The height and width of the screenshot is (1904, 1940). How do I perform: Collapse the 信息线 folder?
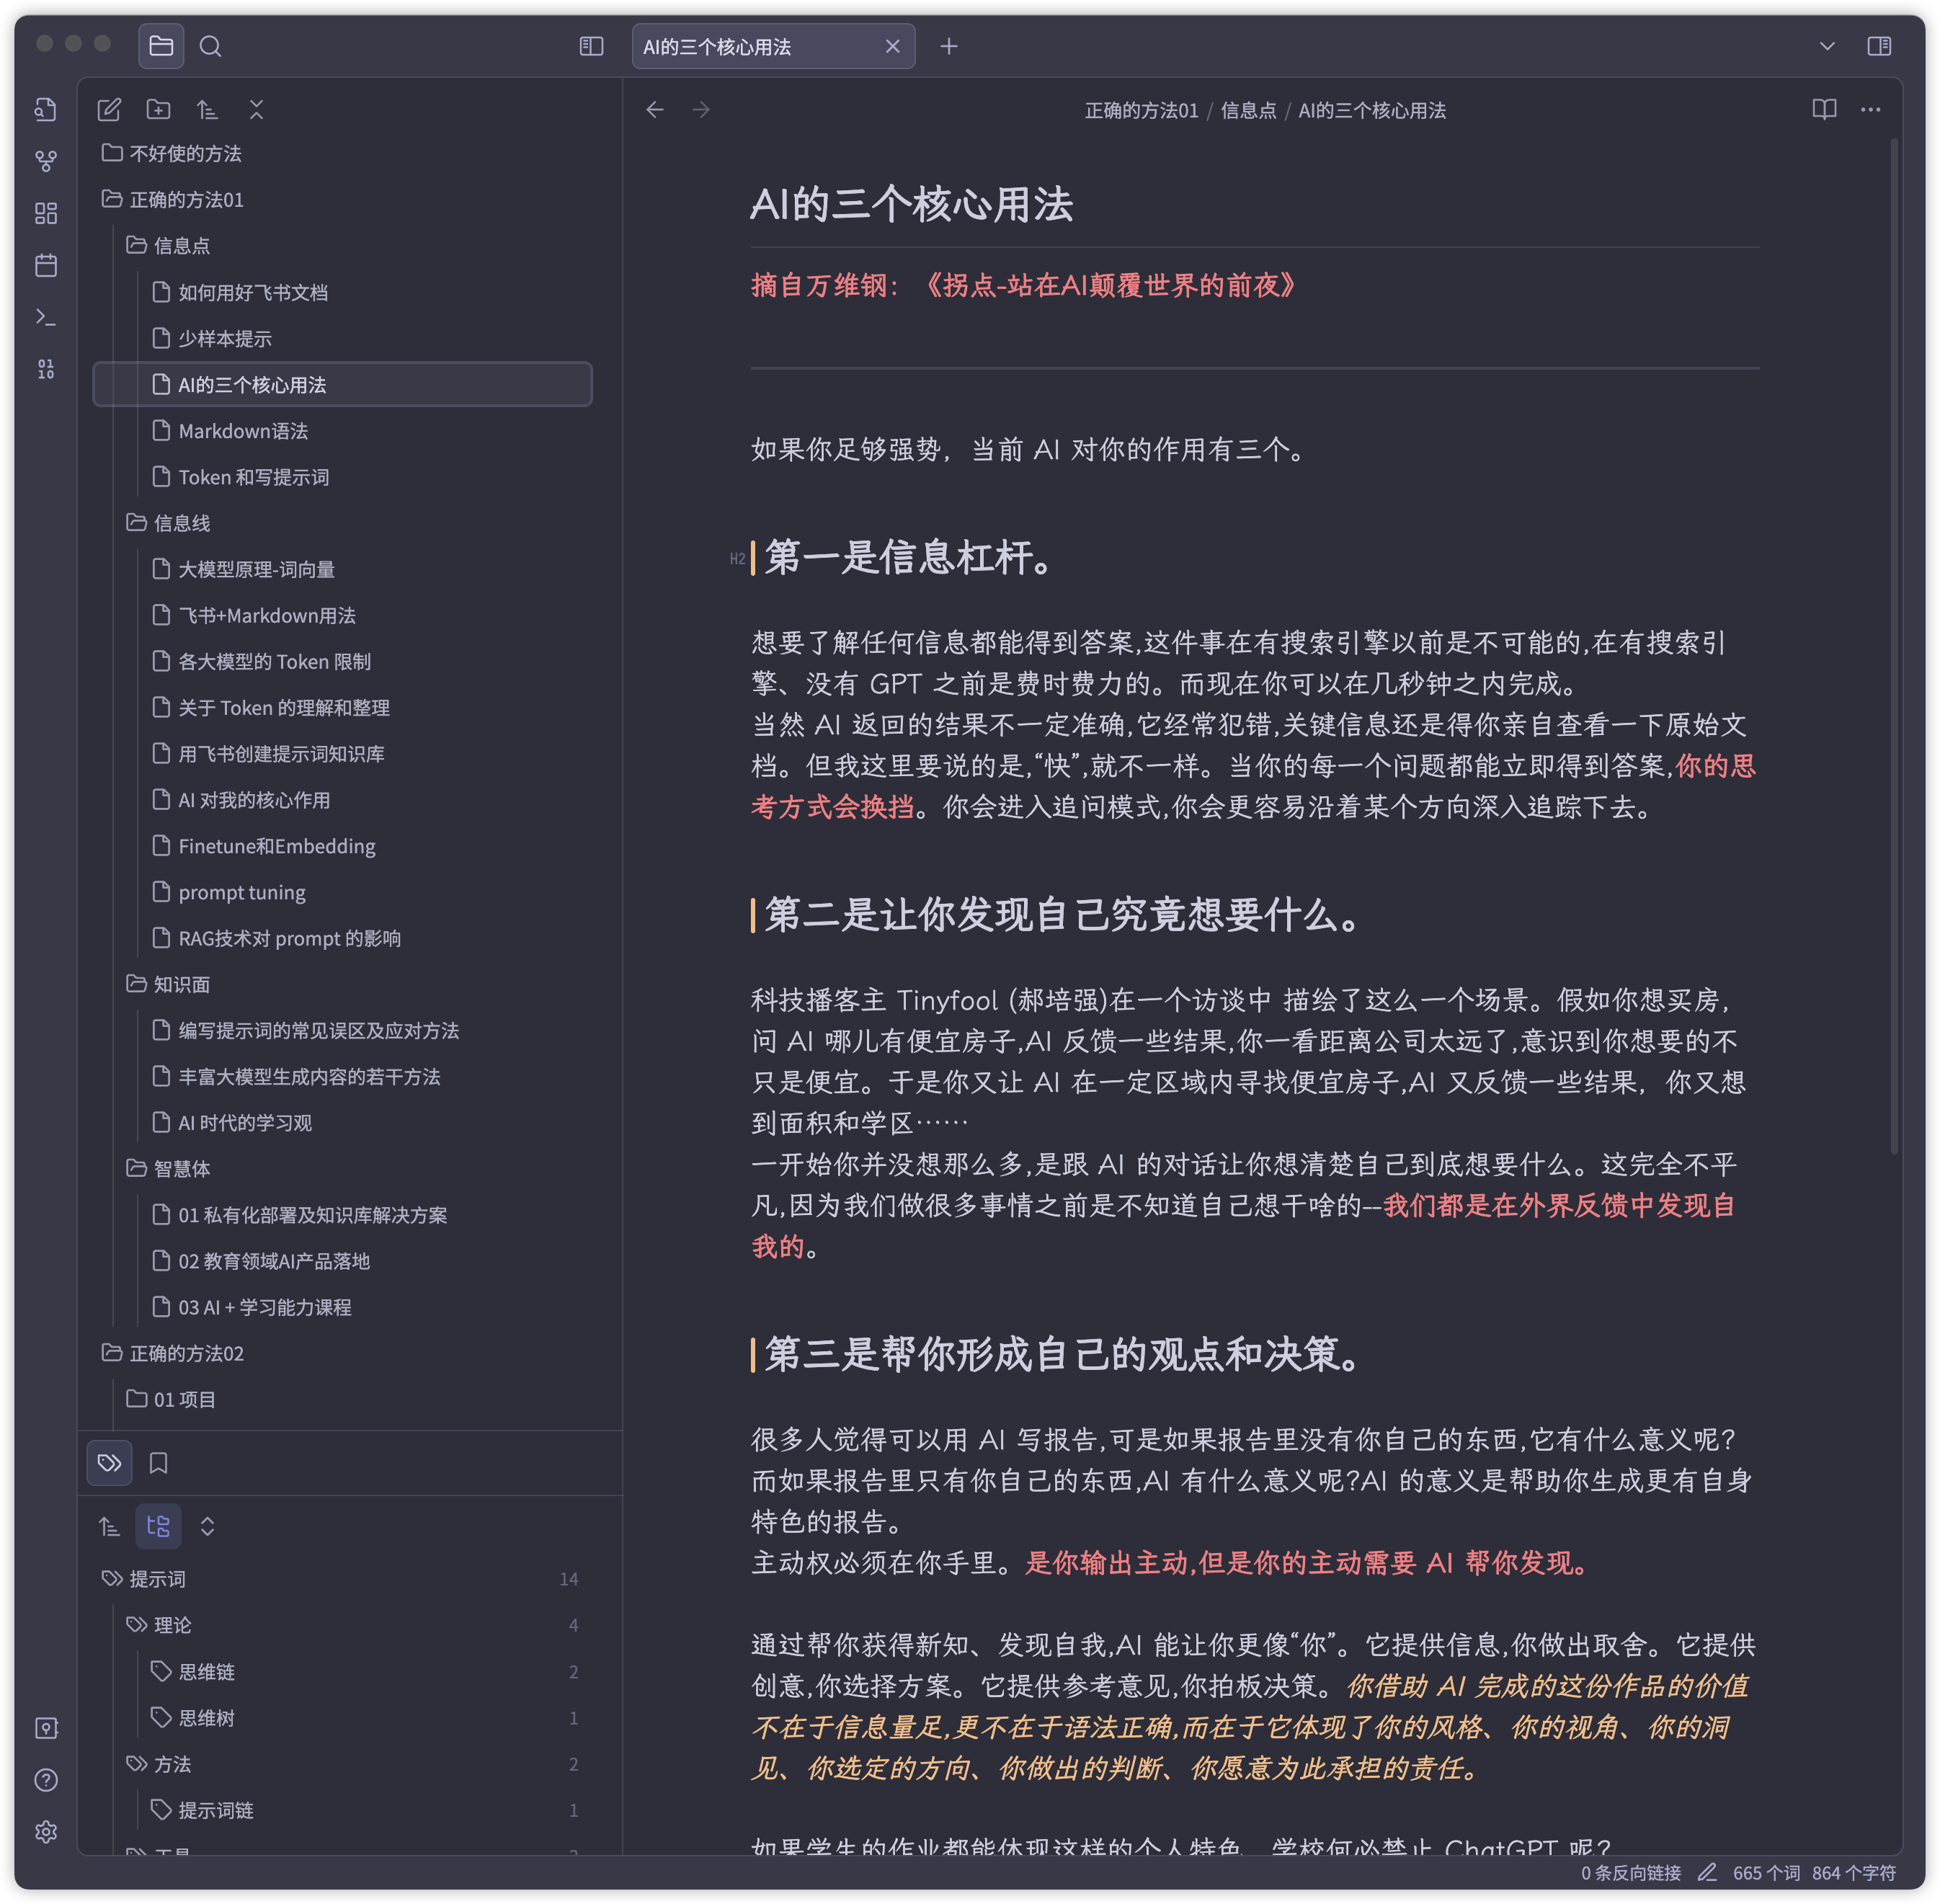(x=342, y=523)
